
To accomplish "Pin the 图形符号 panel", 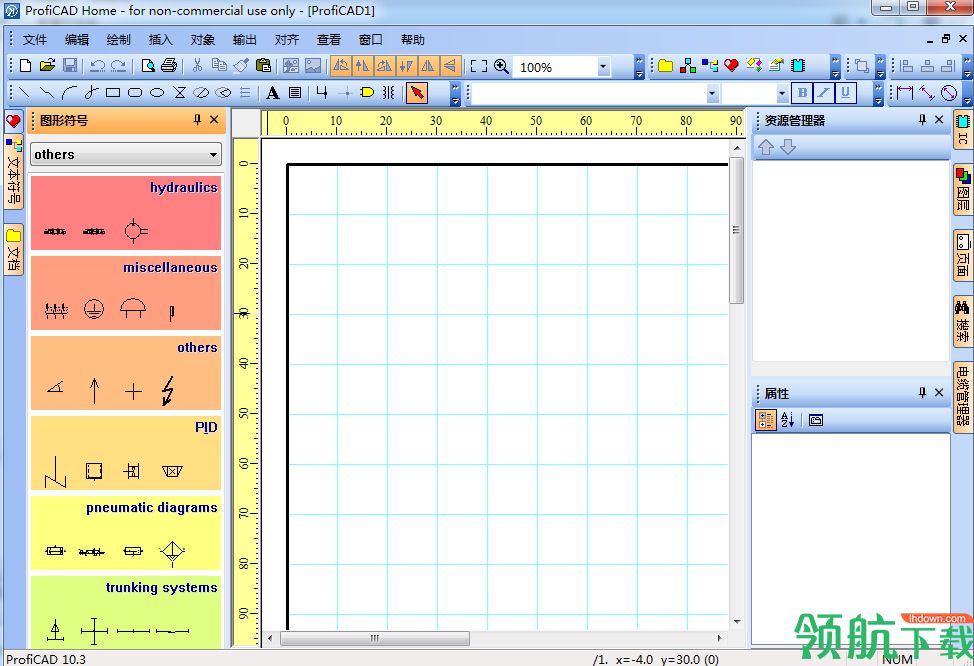I will tap(198, 119).
